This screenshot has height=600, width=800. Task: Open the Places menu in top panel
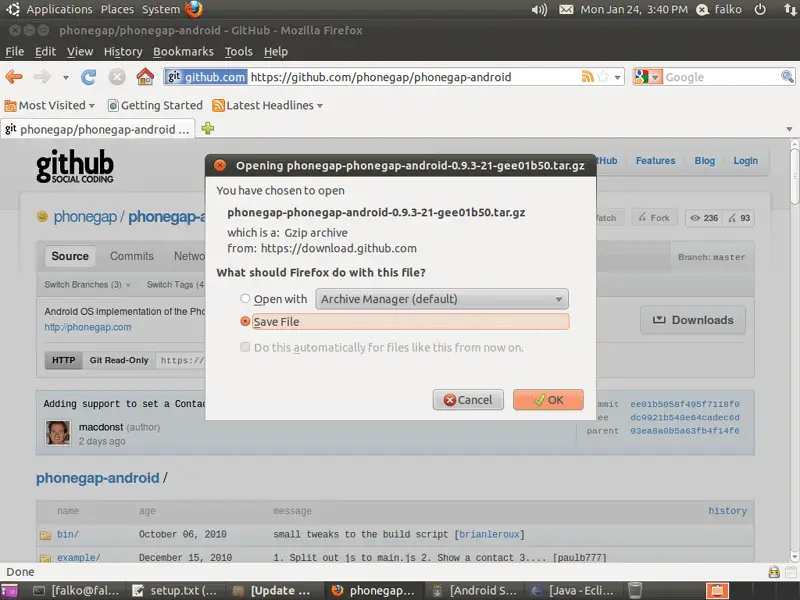(117, 9)
